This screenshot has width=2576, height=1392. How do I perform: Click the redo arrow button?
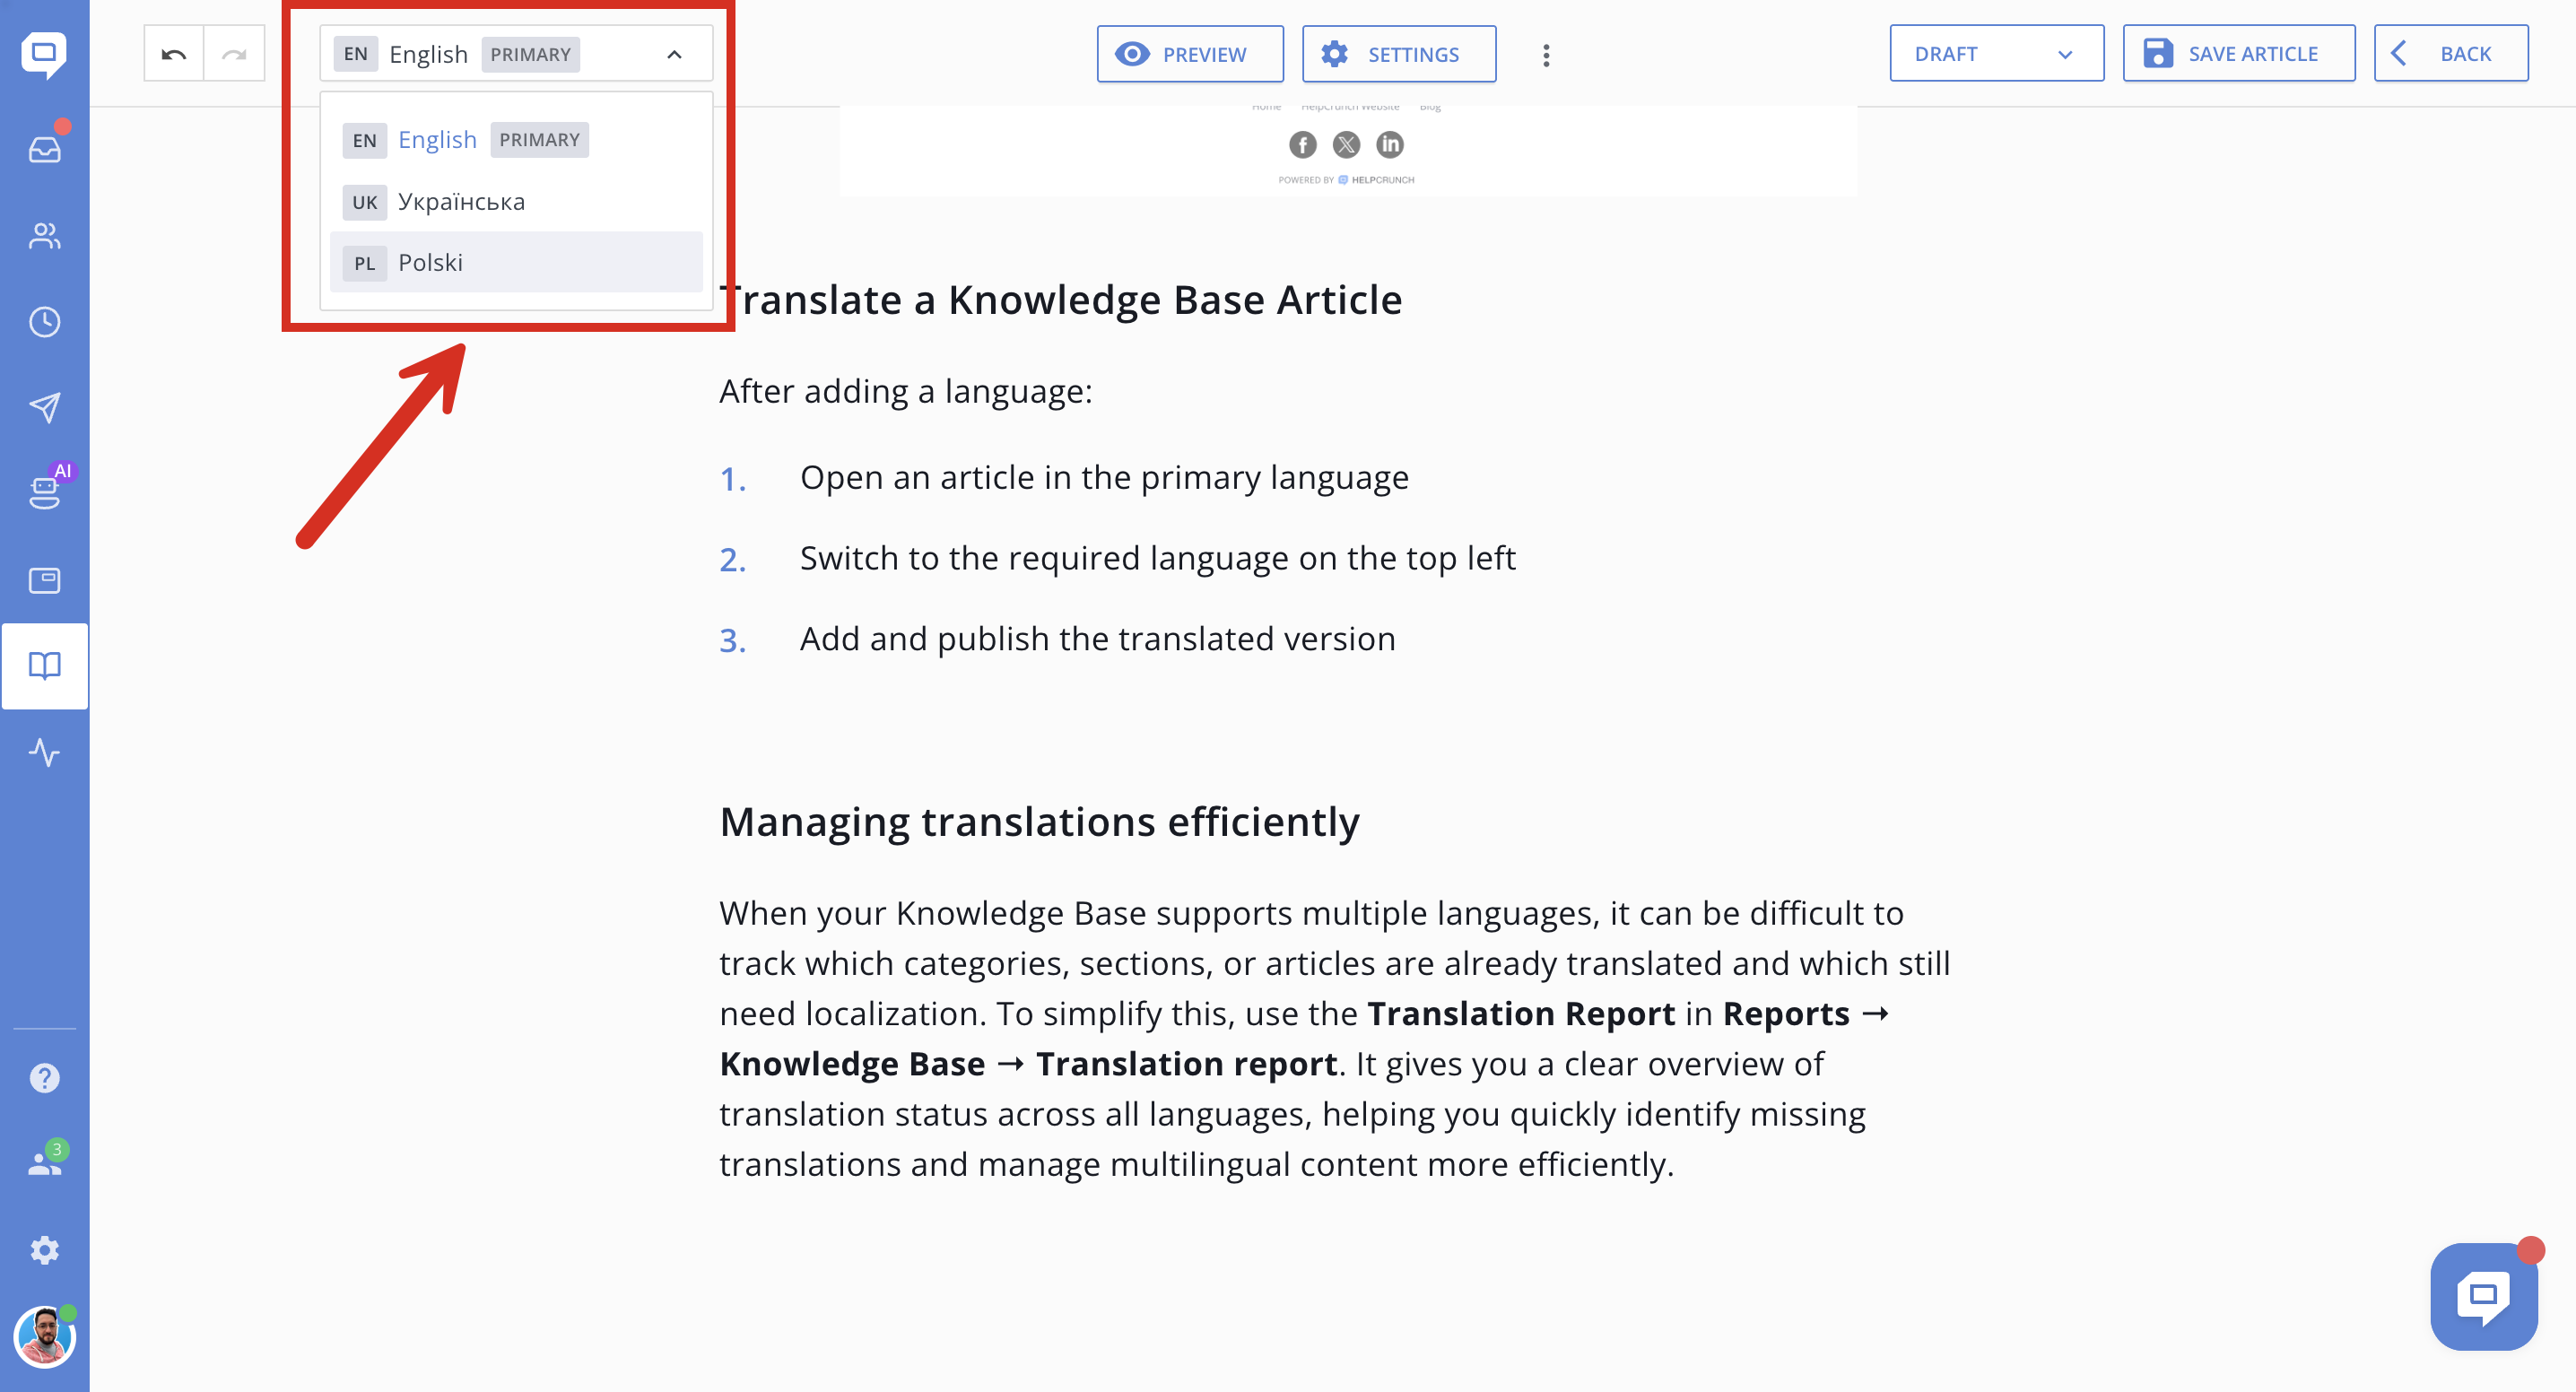click(x=234, y=54)
